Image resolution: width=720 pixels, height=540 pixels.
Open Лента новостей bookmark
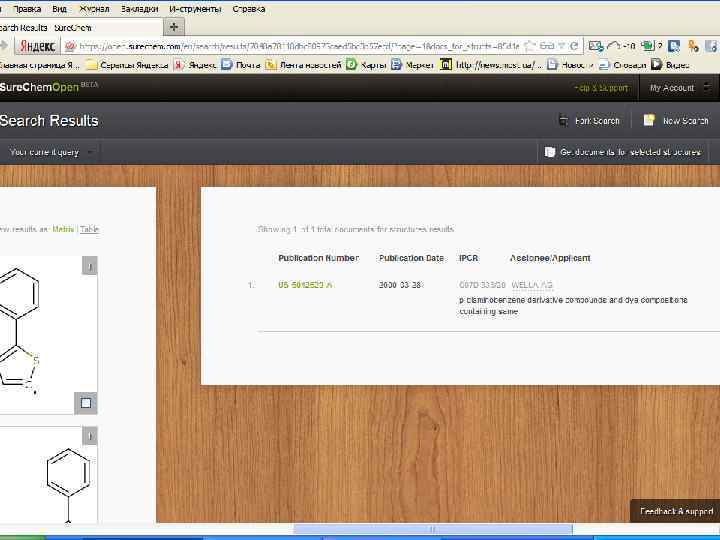pyautogui.click(x=303, y=65)
